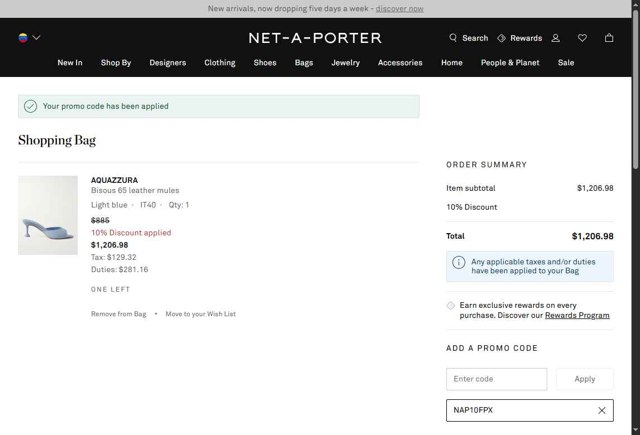Open the Jewelry menu

click(346, 63)
